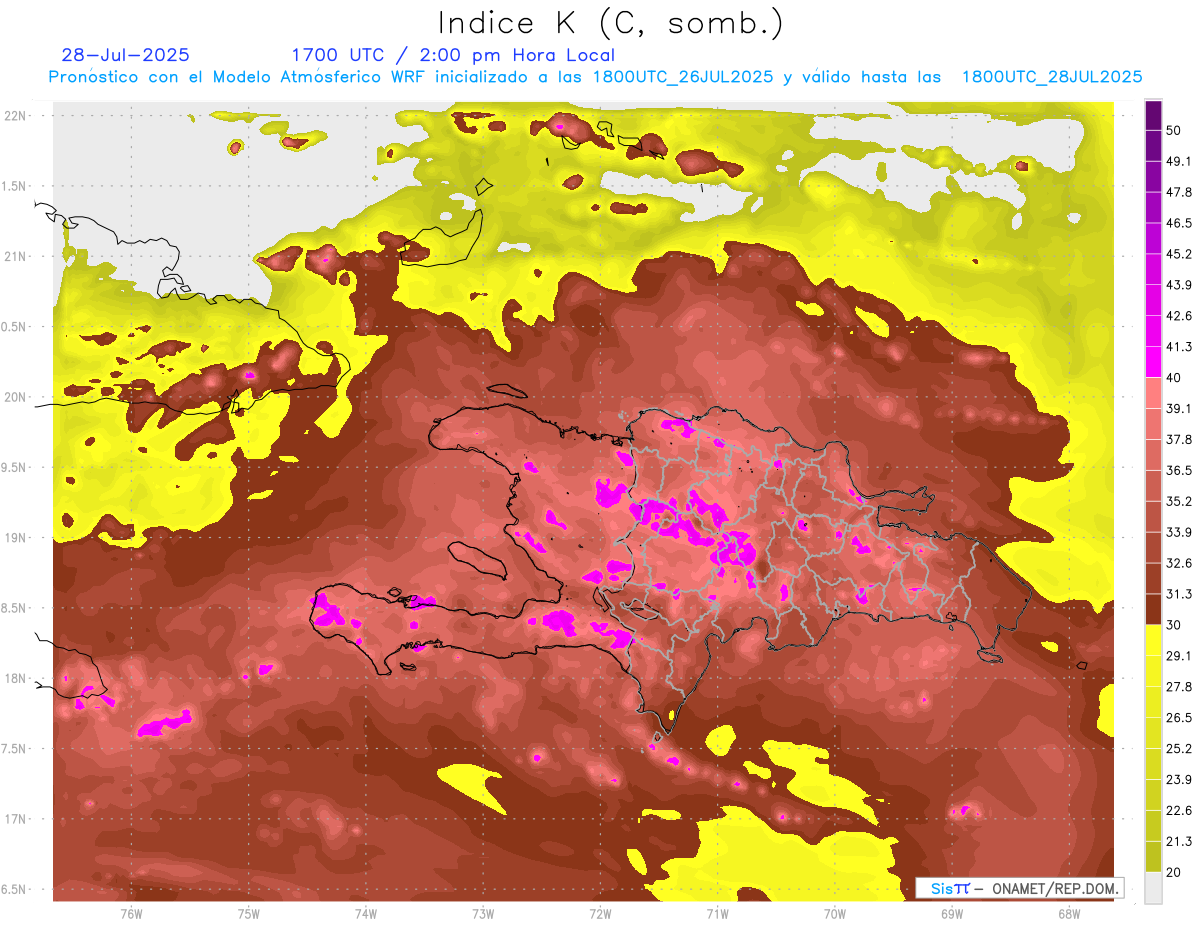1200x927 pixels.
Task: Click the '36.5' color bar value
Action: [1179, 470]
